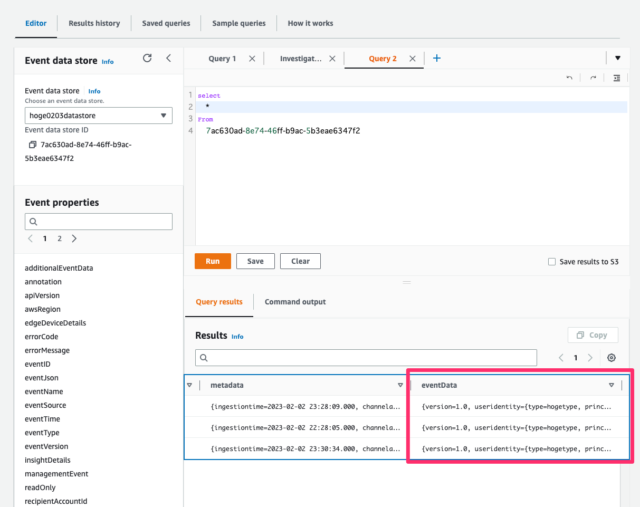
Task: Switch to the Investigat... tab
Action: [301, 59]
